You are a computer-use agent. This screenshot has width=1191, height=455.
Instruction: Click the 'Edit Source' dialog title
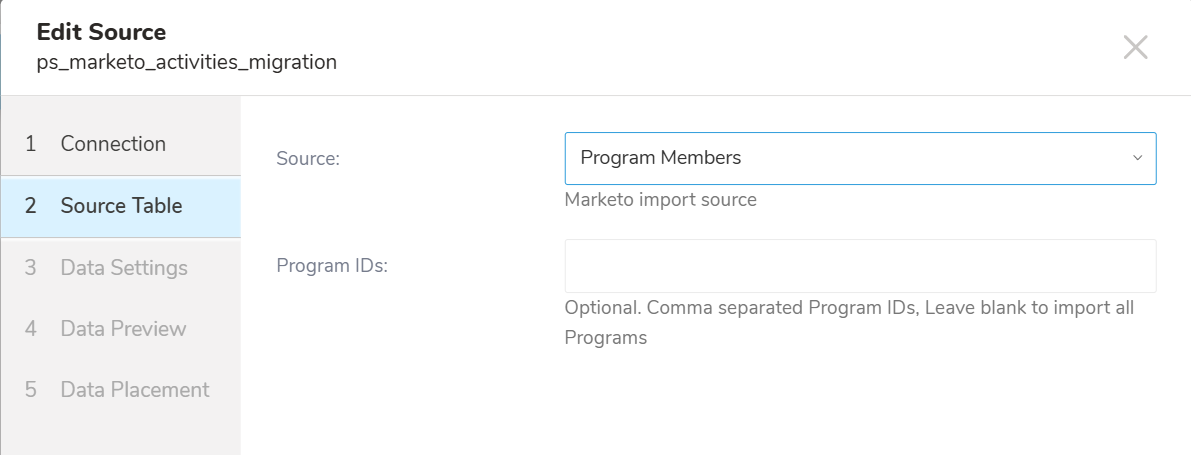pos(101,32)
